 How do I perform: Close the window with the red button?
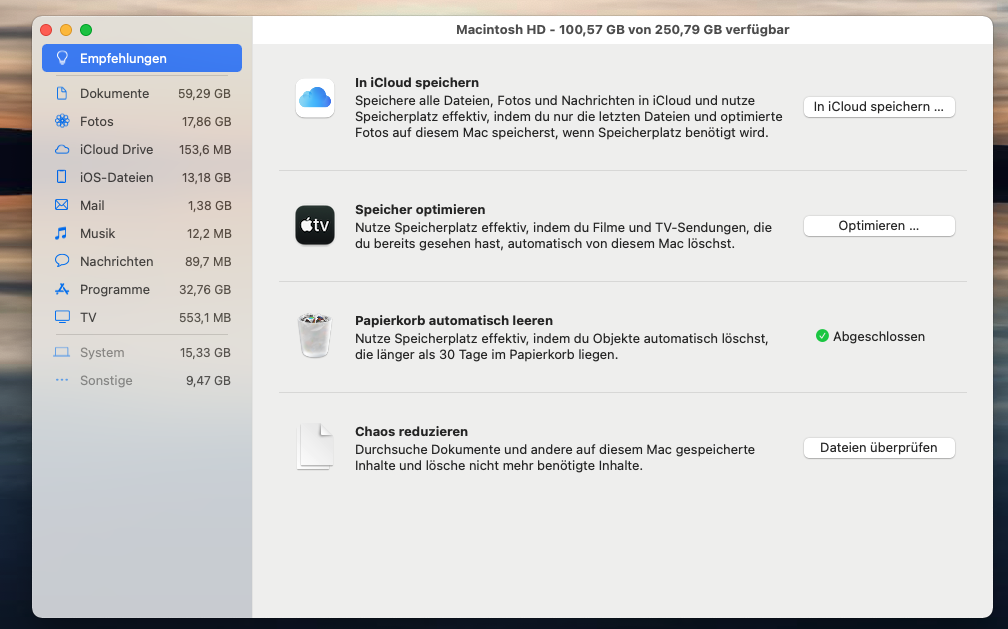click(x=46, y=30)
